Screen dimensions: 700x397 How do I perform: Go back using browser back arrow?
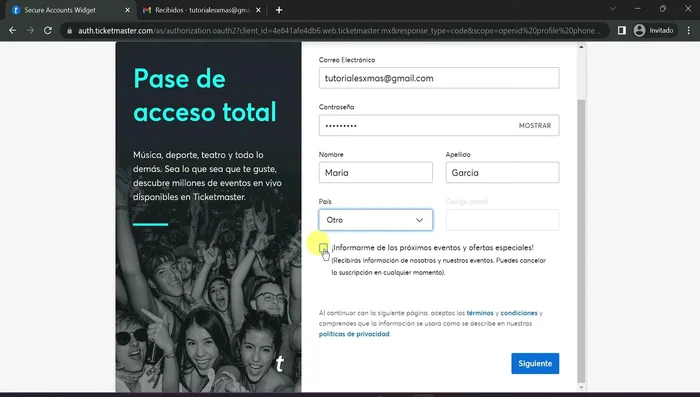coord(12,30)
